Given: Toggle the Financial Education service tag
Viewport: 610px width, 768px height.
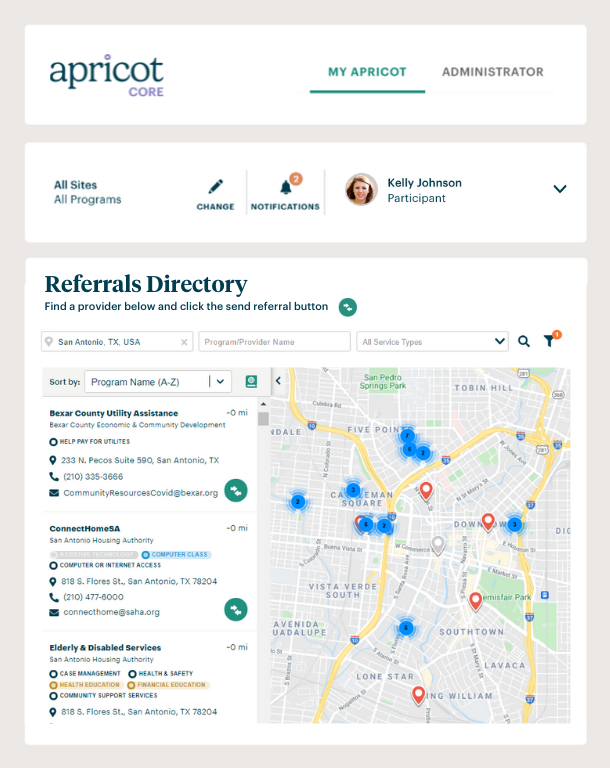Looking at the screenshot, I should click(x=168, y=685).
